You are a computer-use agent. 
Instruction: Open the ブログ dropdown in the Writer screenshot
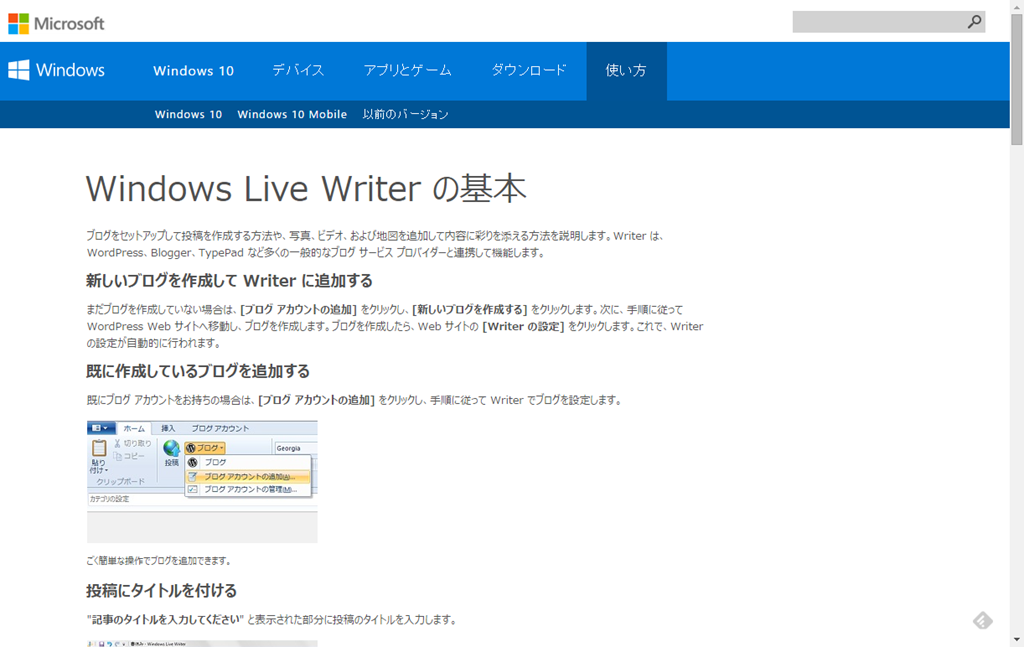[205, 448]
